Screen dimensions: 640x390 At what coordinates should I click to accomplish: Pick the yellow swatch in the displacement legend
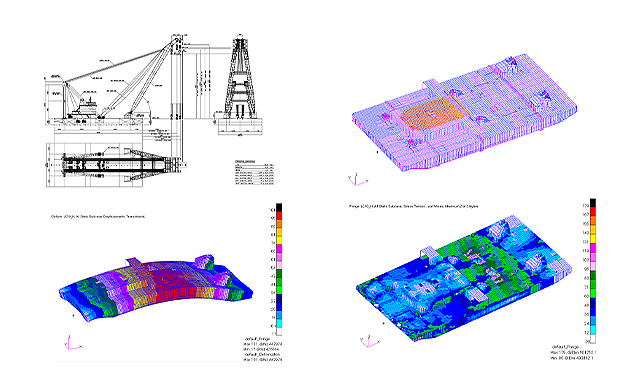coord(279,241)
